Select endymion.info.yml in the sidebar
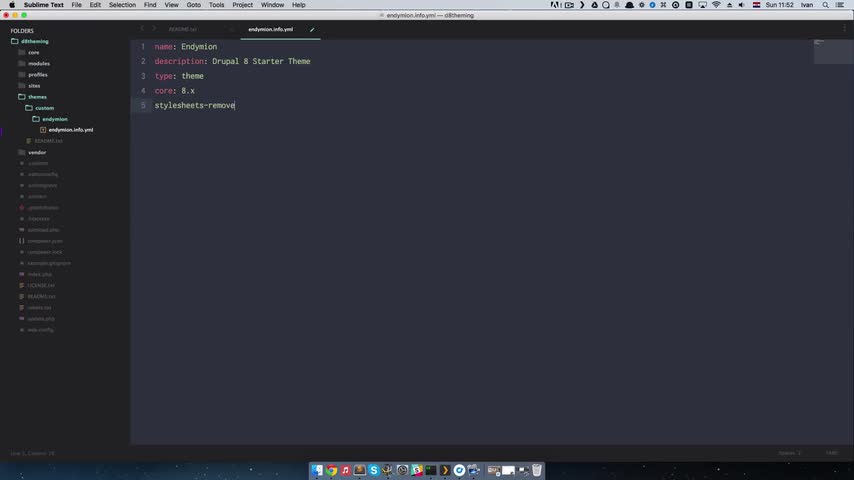 [71, 130]
